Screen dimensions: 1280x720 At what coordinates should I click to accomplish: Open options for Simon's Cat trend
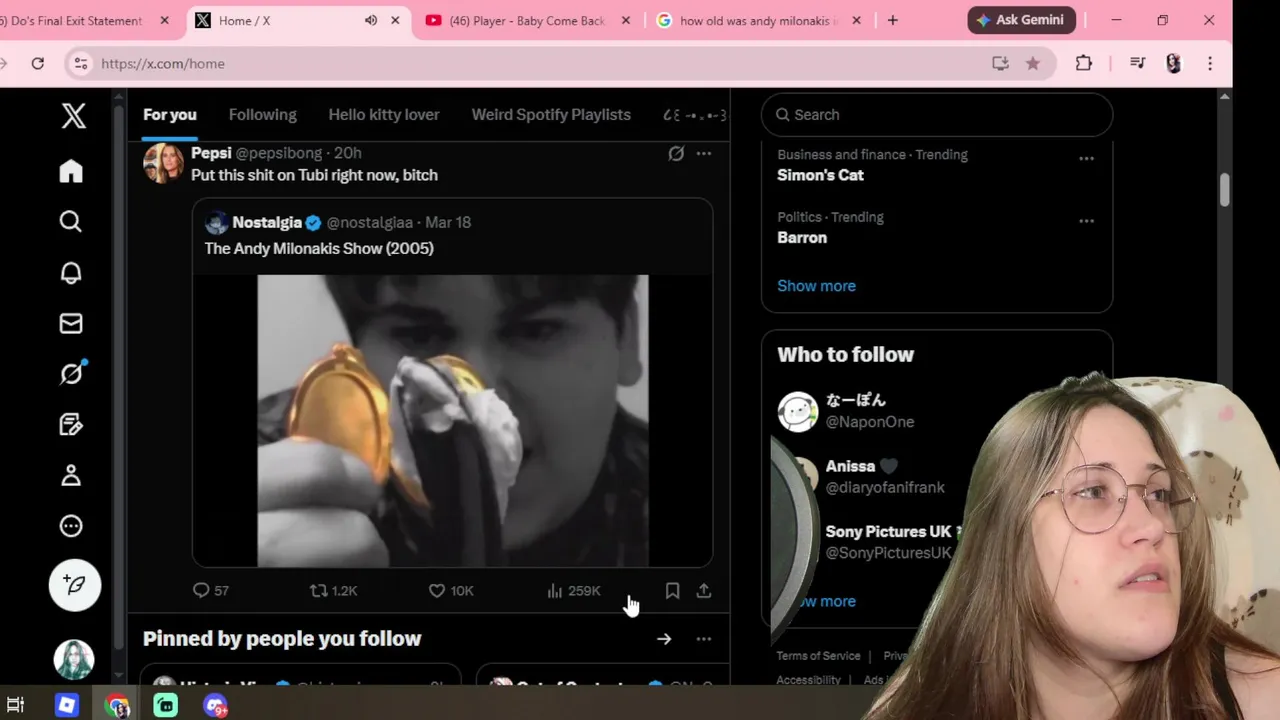click(1086, 159)
